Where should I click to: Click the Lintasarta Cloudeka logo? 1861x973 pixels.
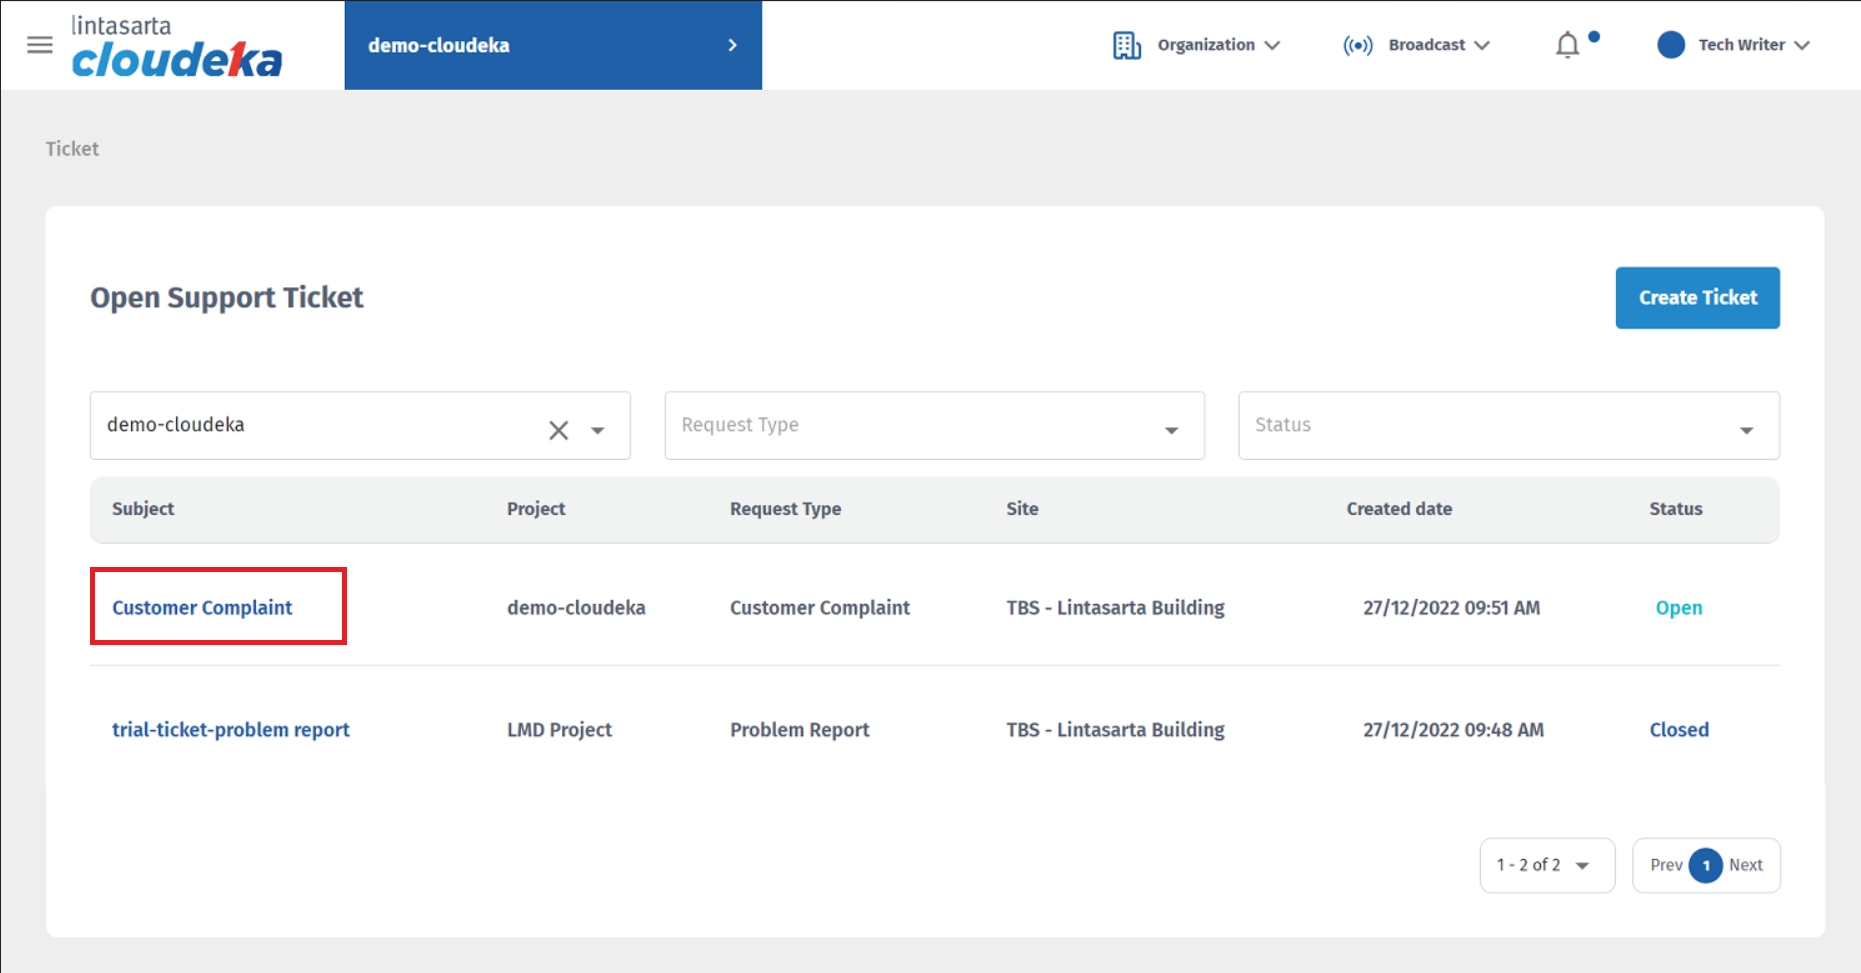tap(176, 47)
